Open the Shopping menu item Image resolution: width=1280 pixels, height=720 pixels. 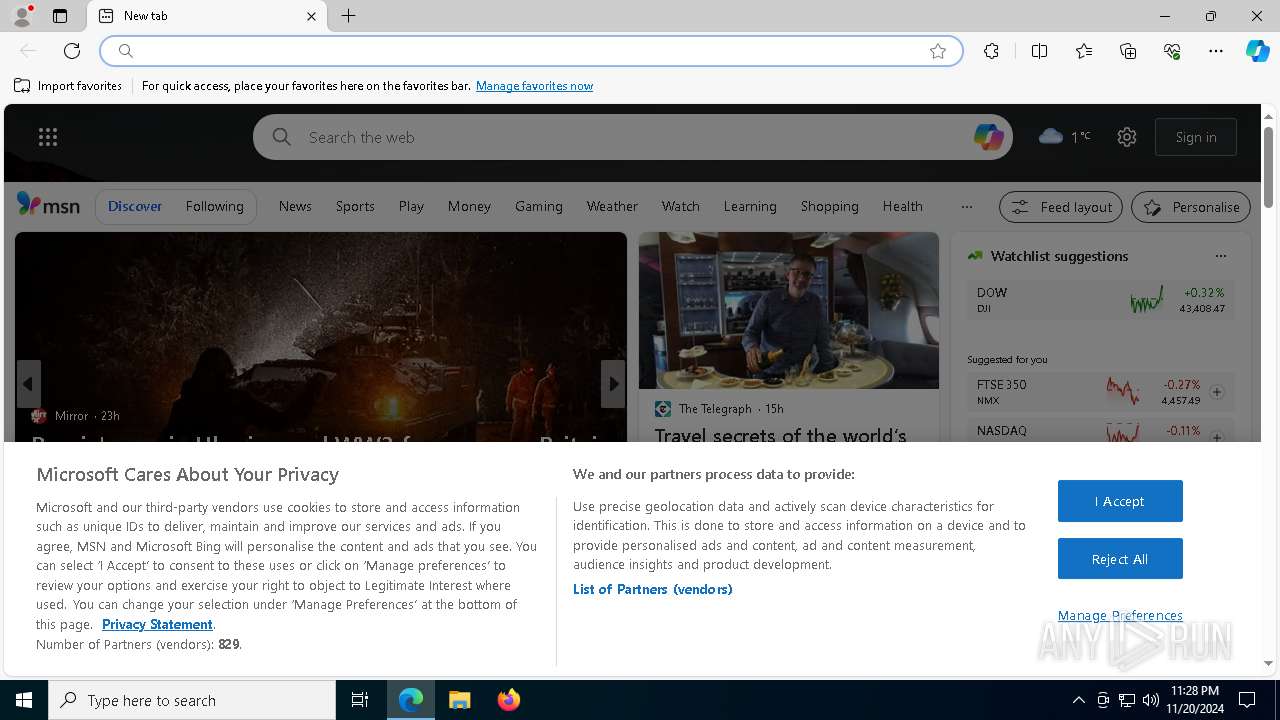tap(829, 206)
